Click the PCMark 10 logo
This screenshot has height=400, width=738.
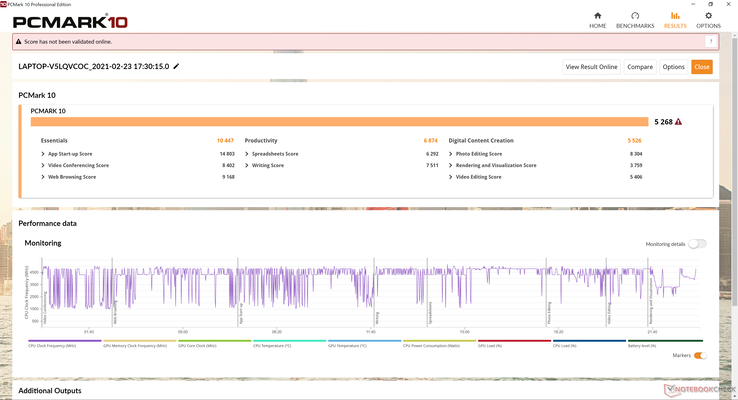click(60, 18)
